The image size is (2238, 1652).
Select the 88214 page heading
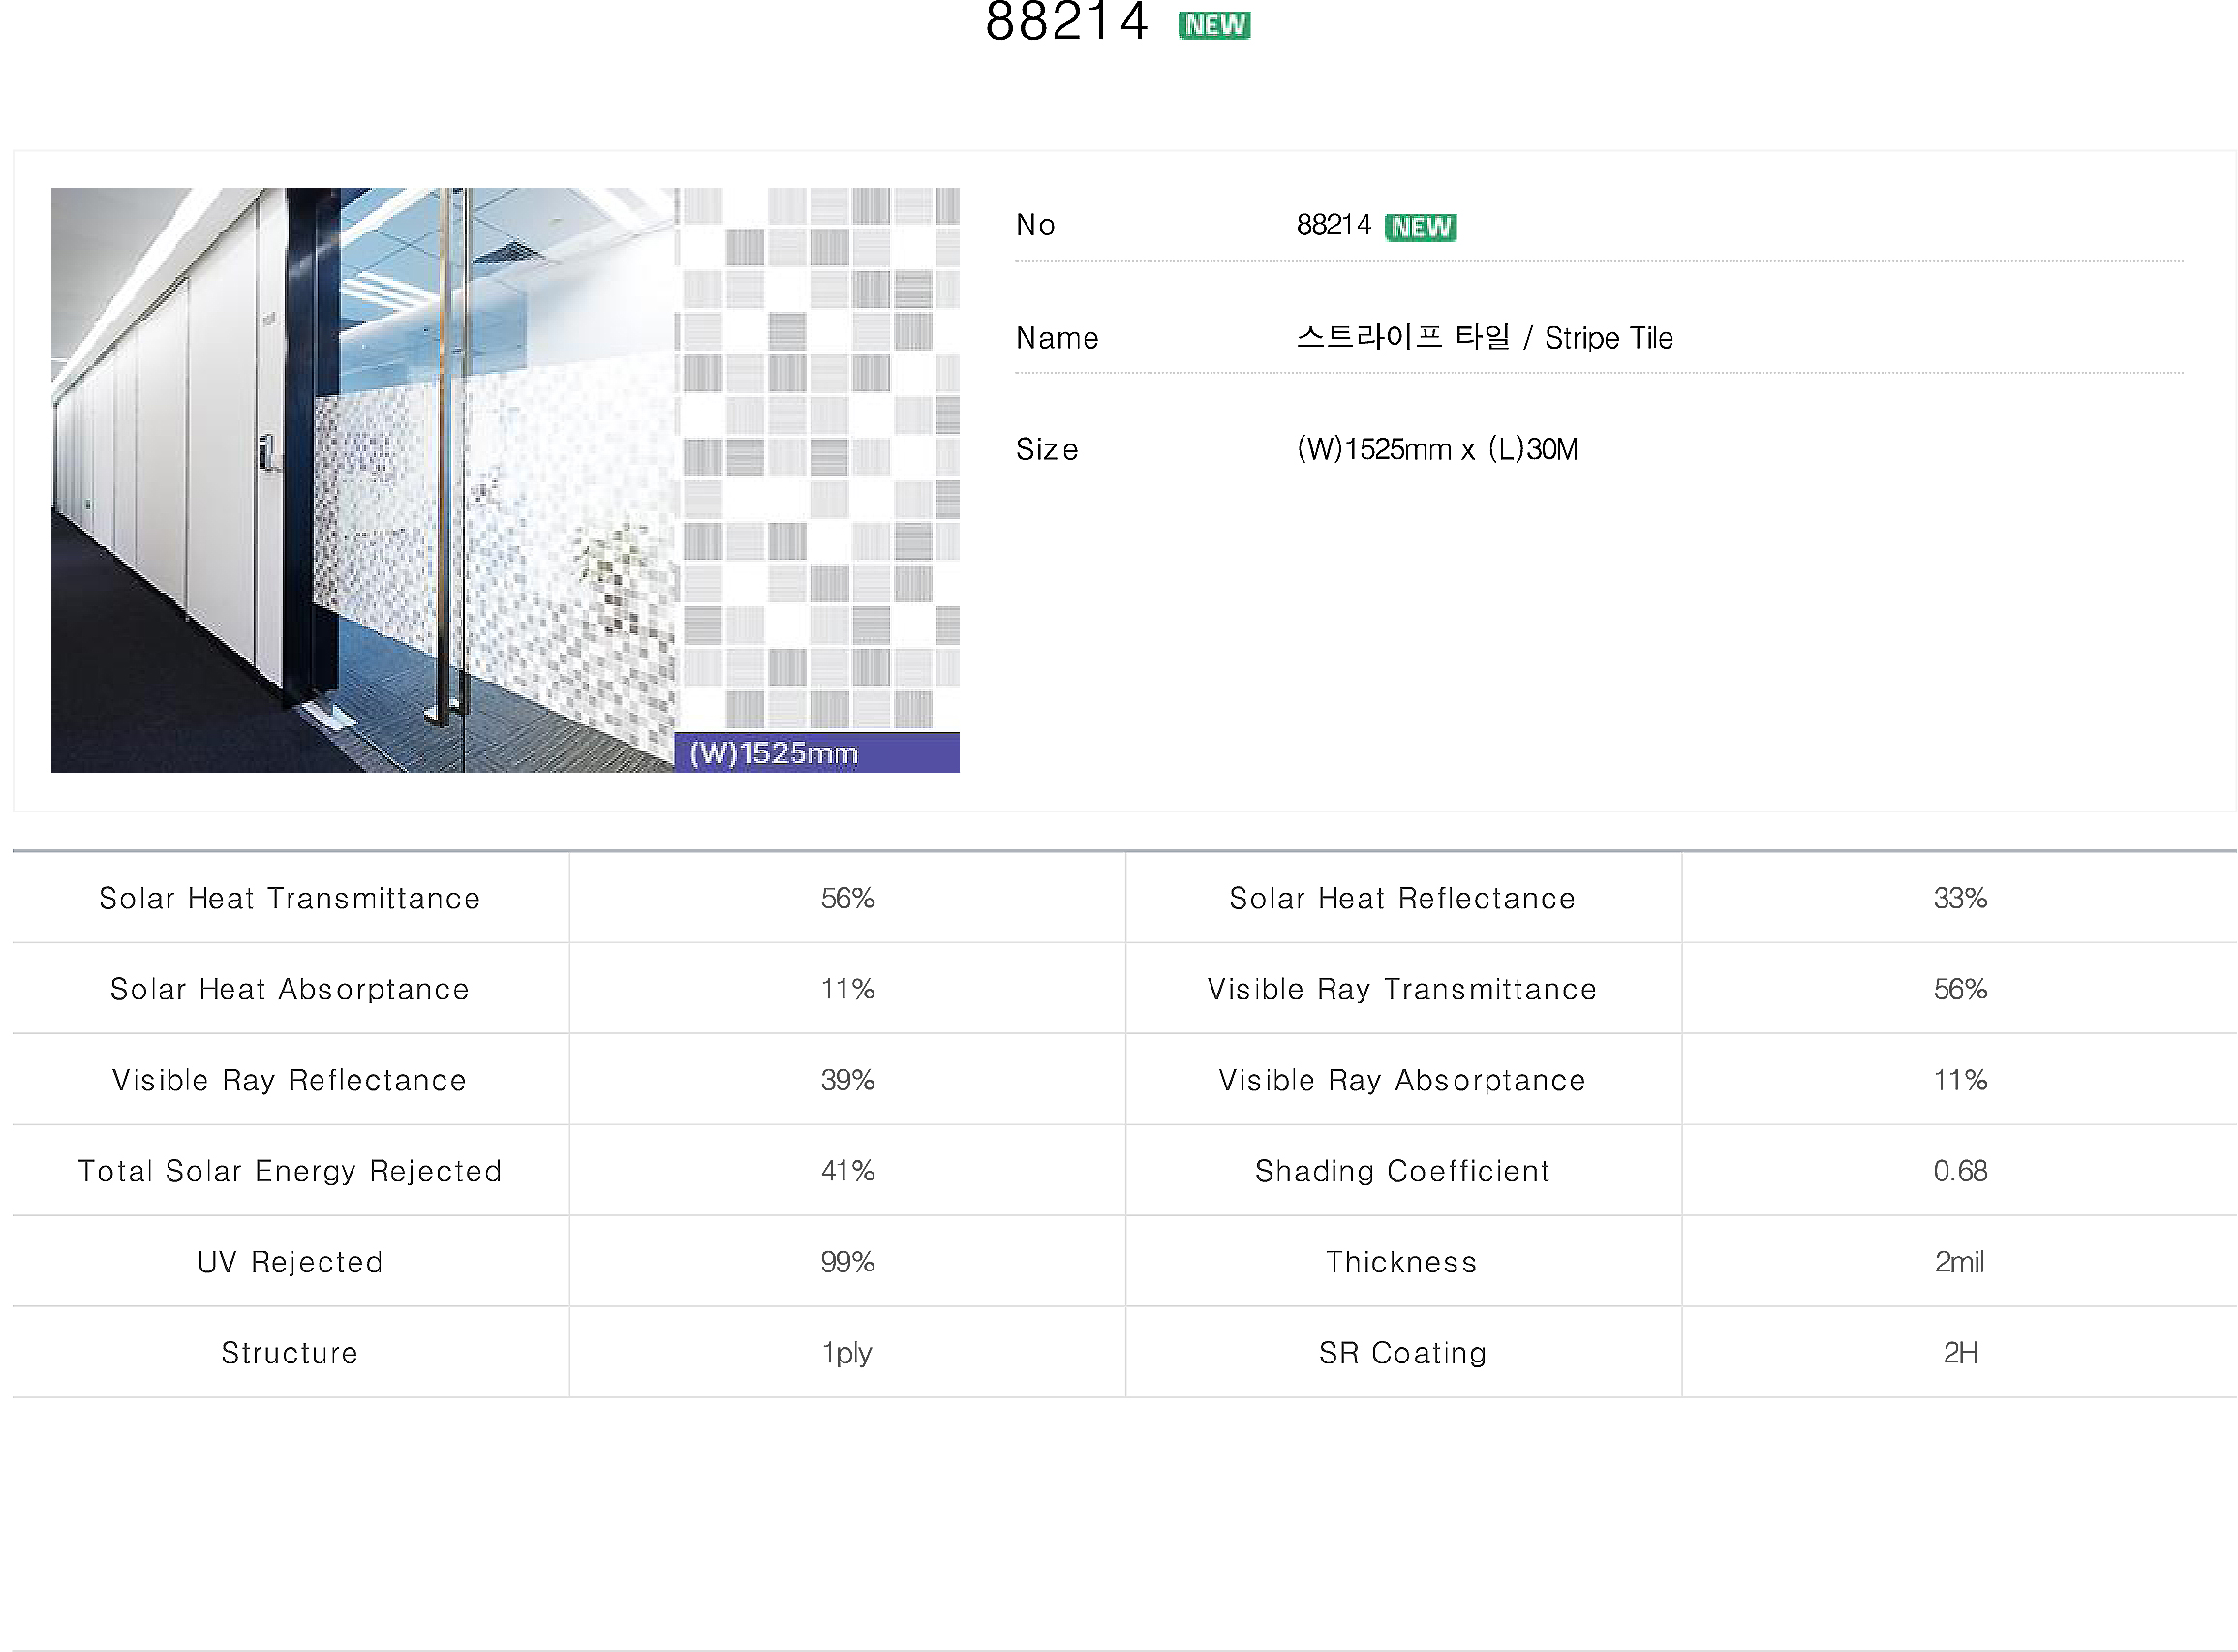[1067, 22]
